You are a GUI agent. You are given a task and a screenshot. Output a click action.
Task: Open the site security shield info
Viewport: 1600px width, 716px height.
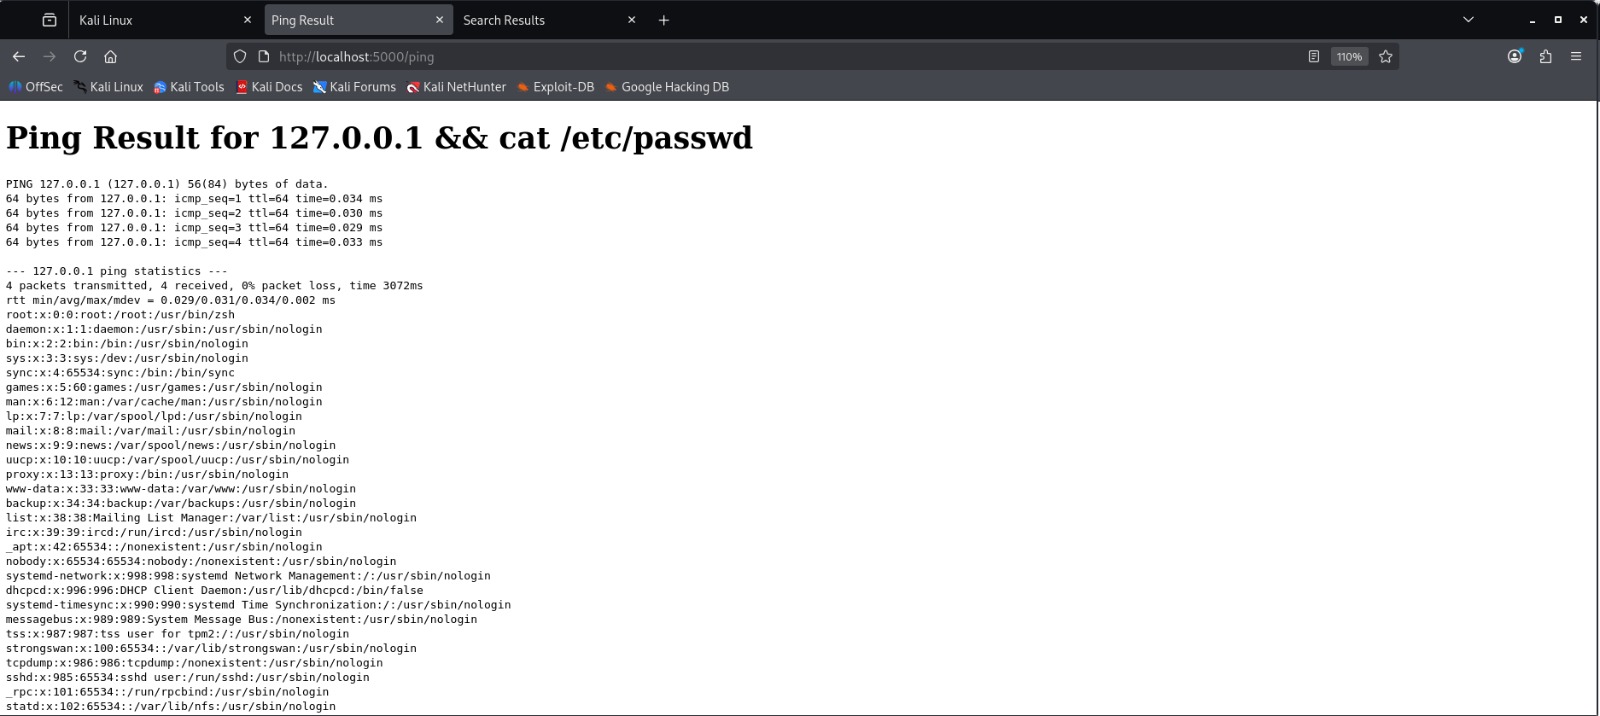(x=240, y=57)
